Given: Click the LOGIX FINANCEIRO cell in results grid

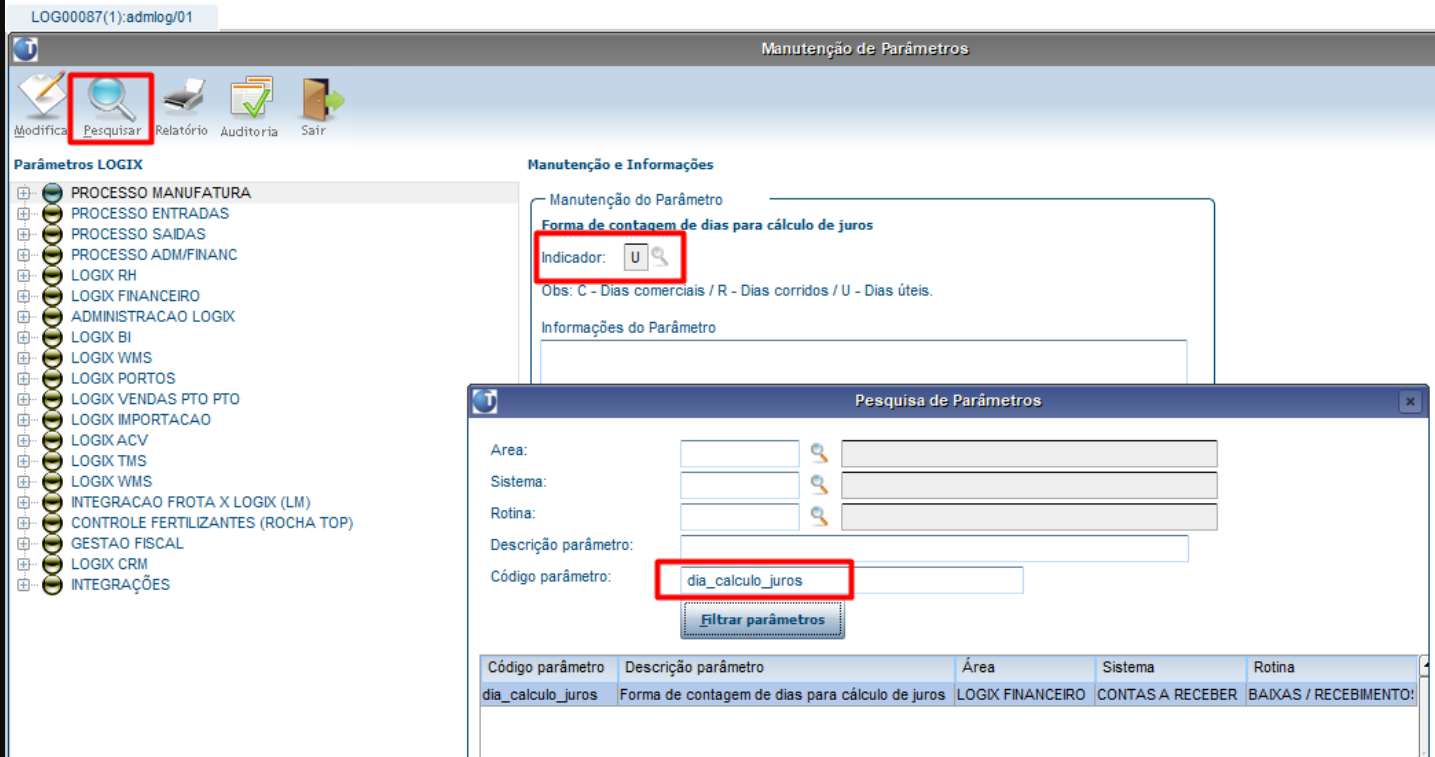Looking at the screenshot, I should pos(1024,694).
